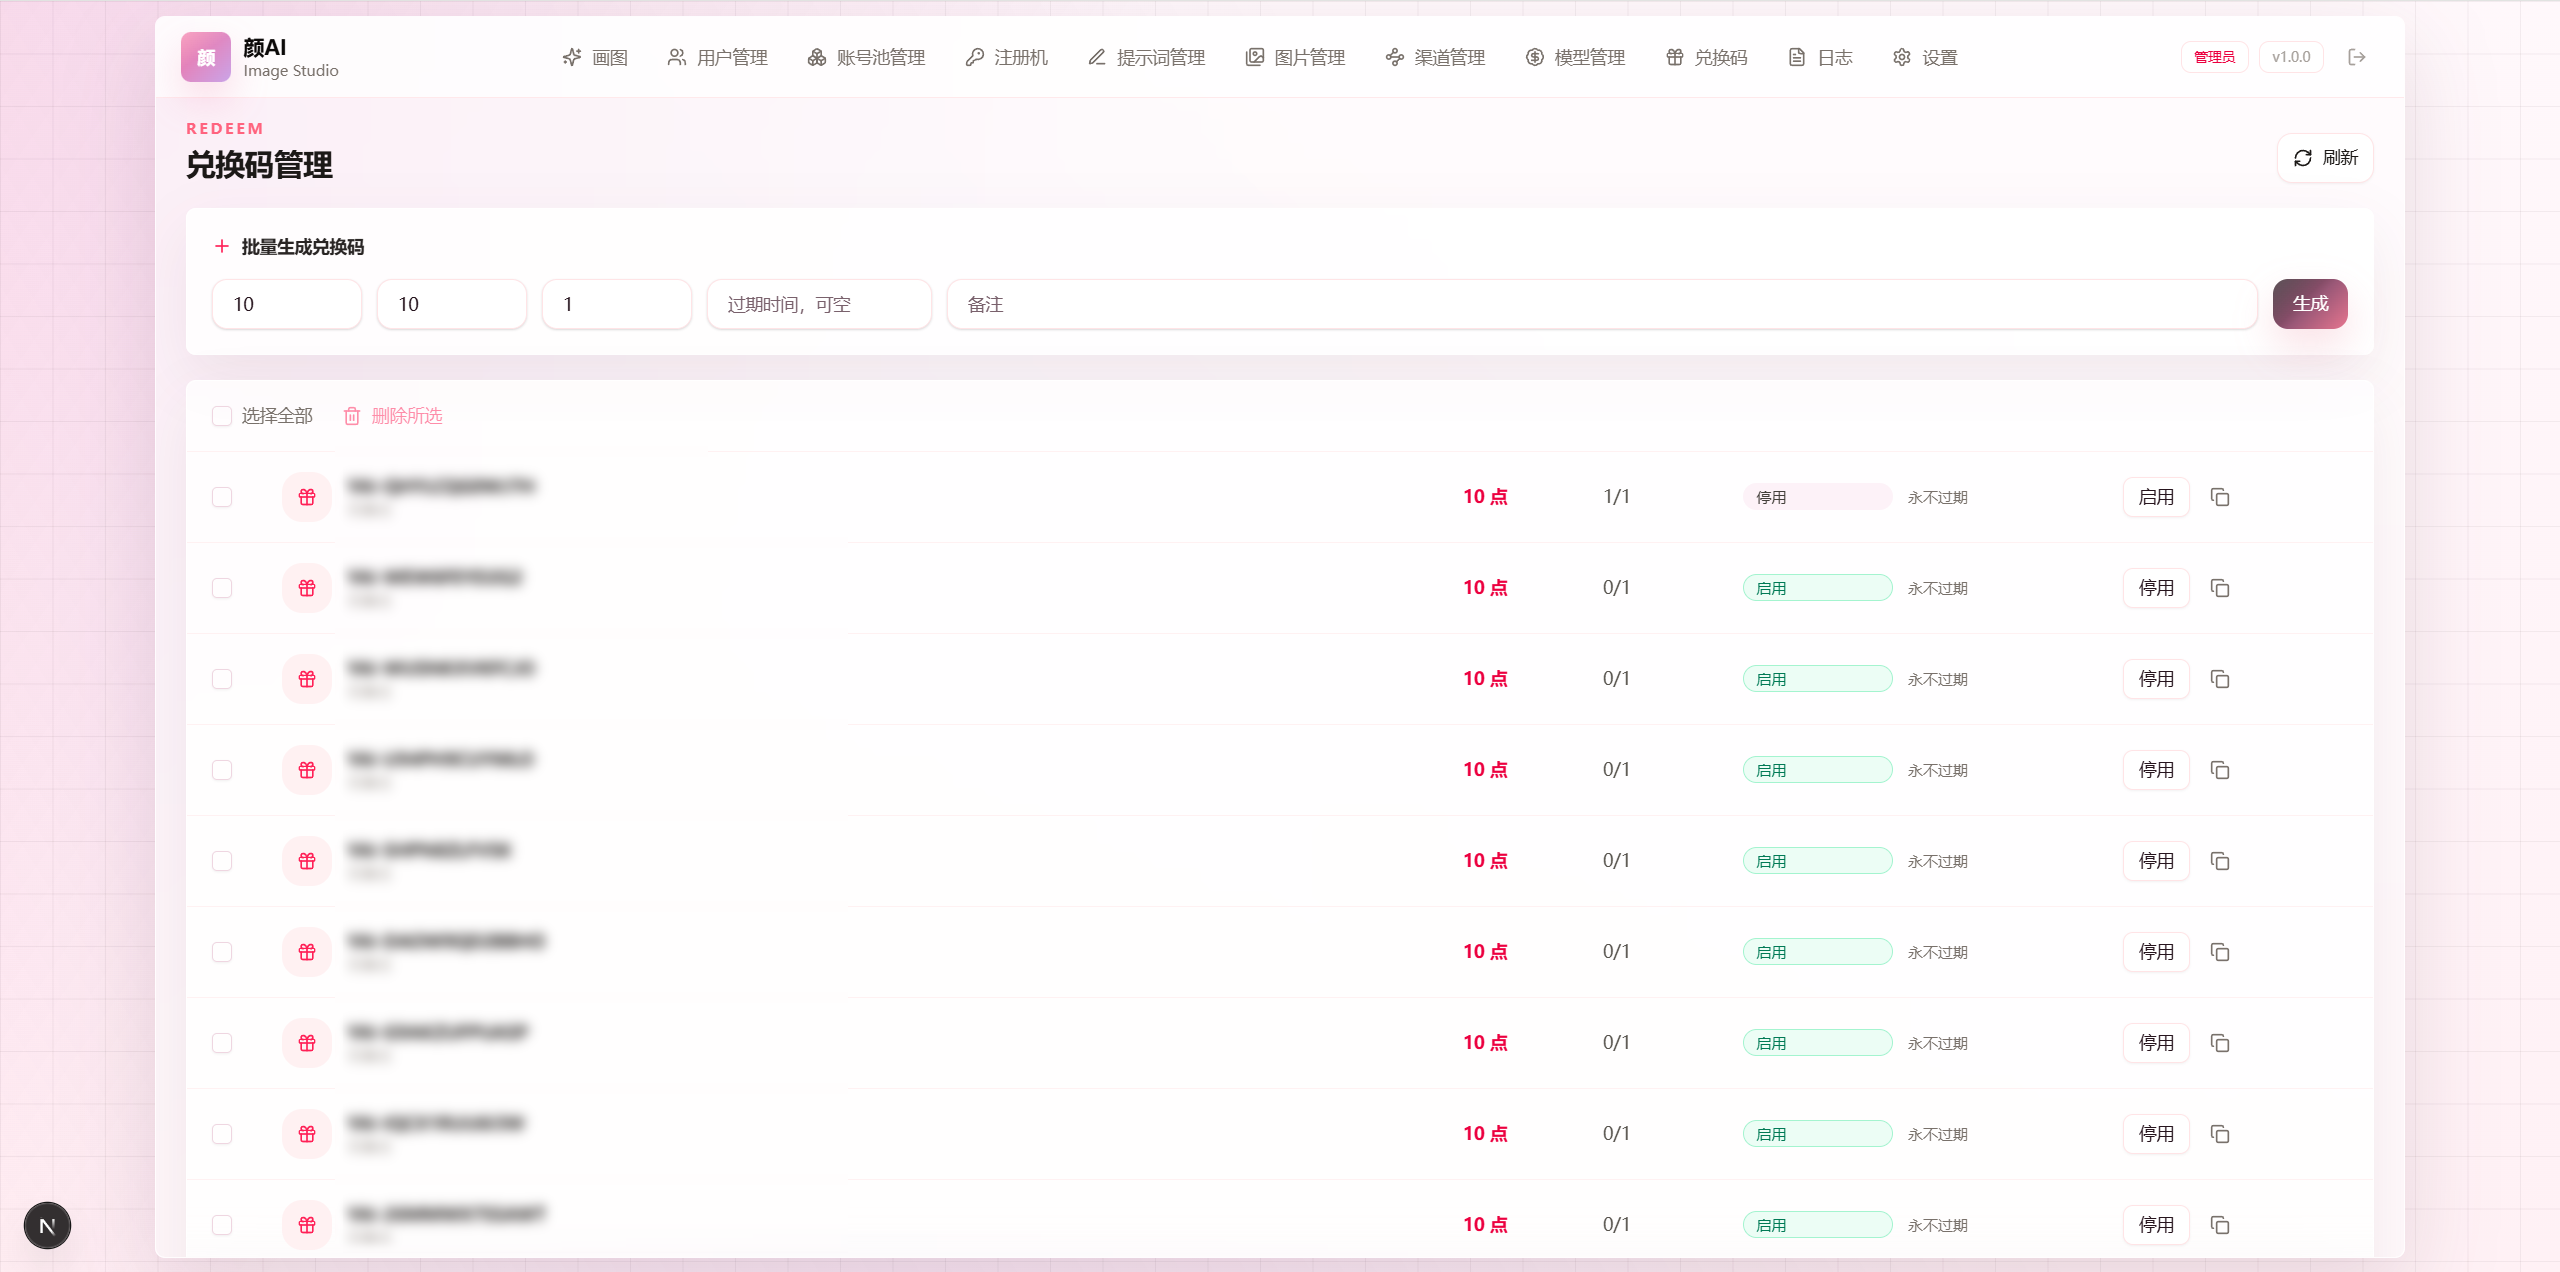
Task: Tick the 选择全部 checkbox
Action: [x=222, y=416]
